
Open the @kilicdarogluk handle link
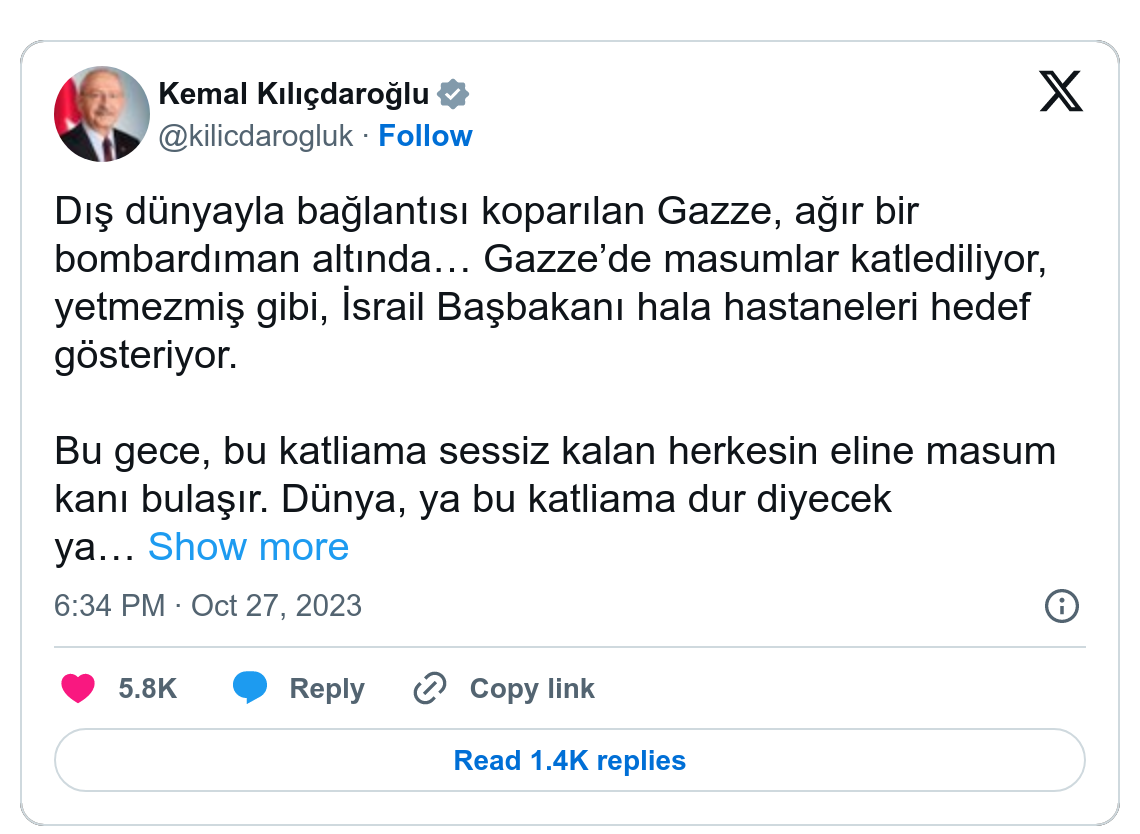click(256, 136)
